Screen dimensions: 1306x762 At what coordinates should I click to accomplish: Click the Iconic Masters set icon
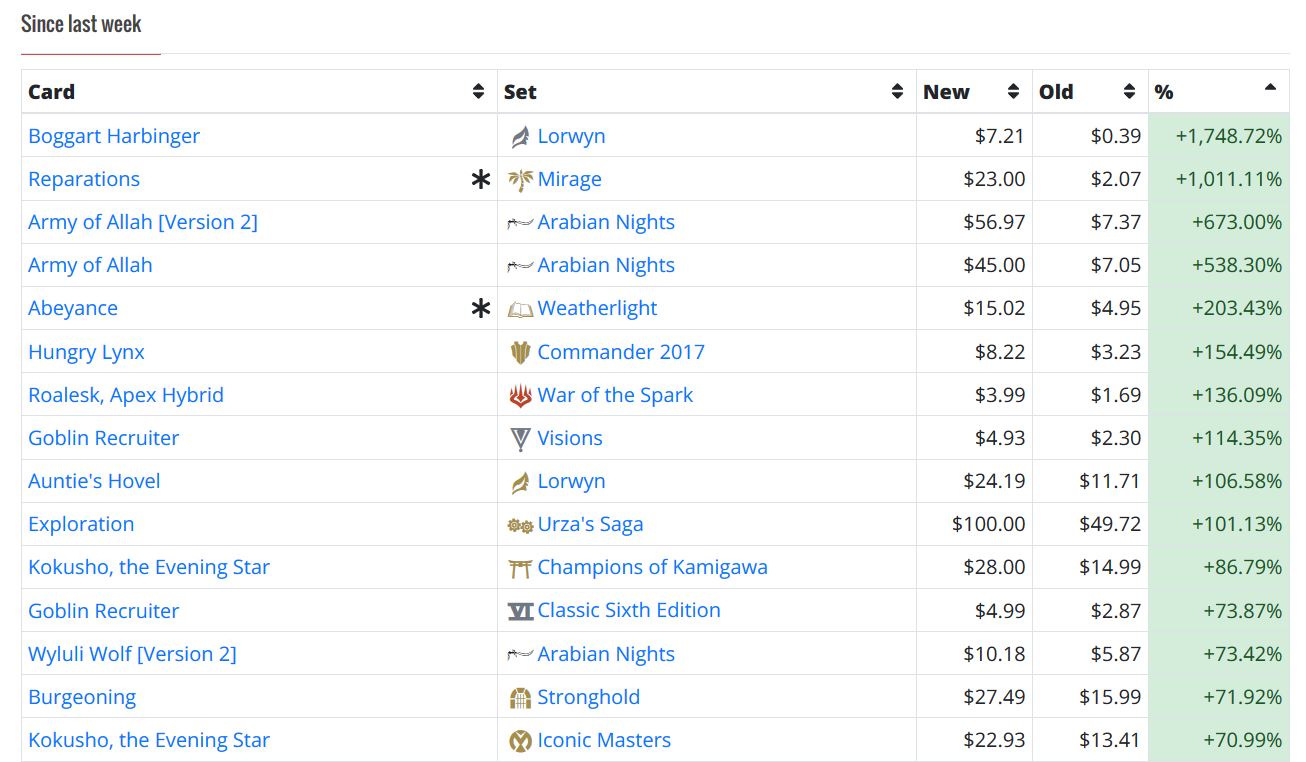(520, 741)
